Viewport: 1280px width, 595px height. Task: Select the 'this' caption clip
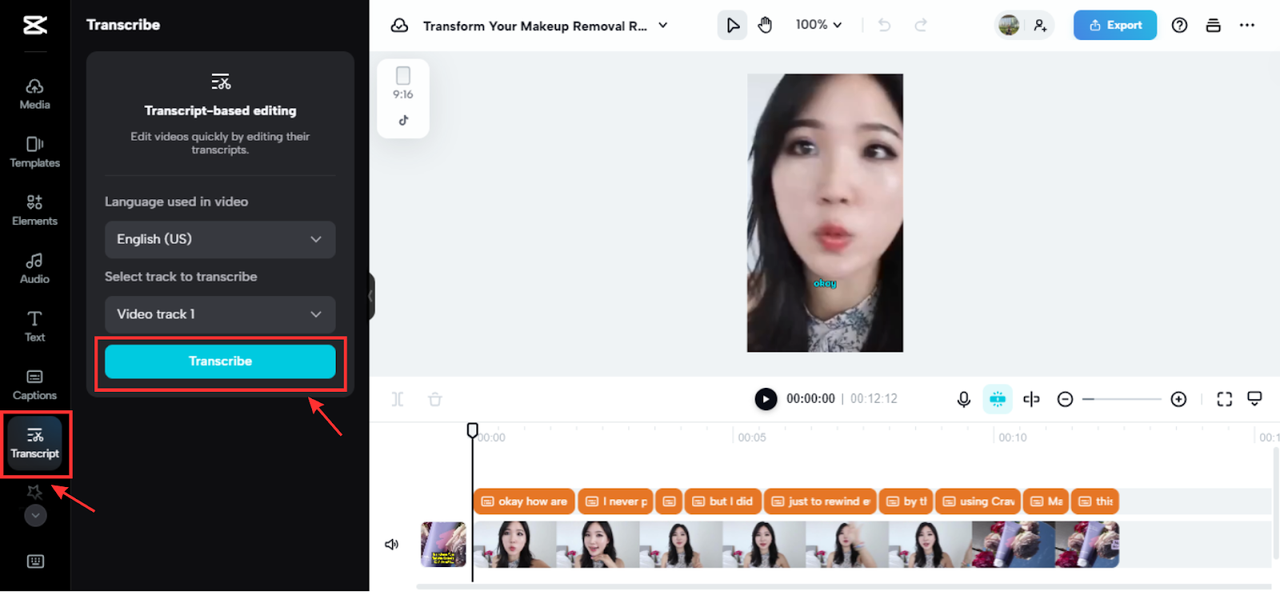pos(1095,501)
